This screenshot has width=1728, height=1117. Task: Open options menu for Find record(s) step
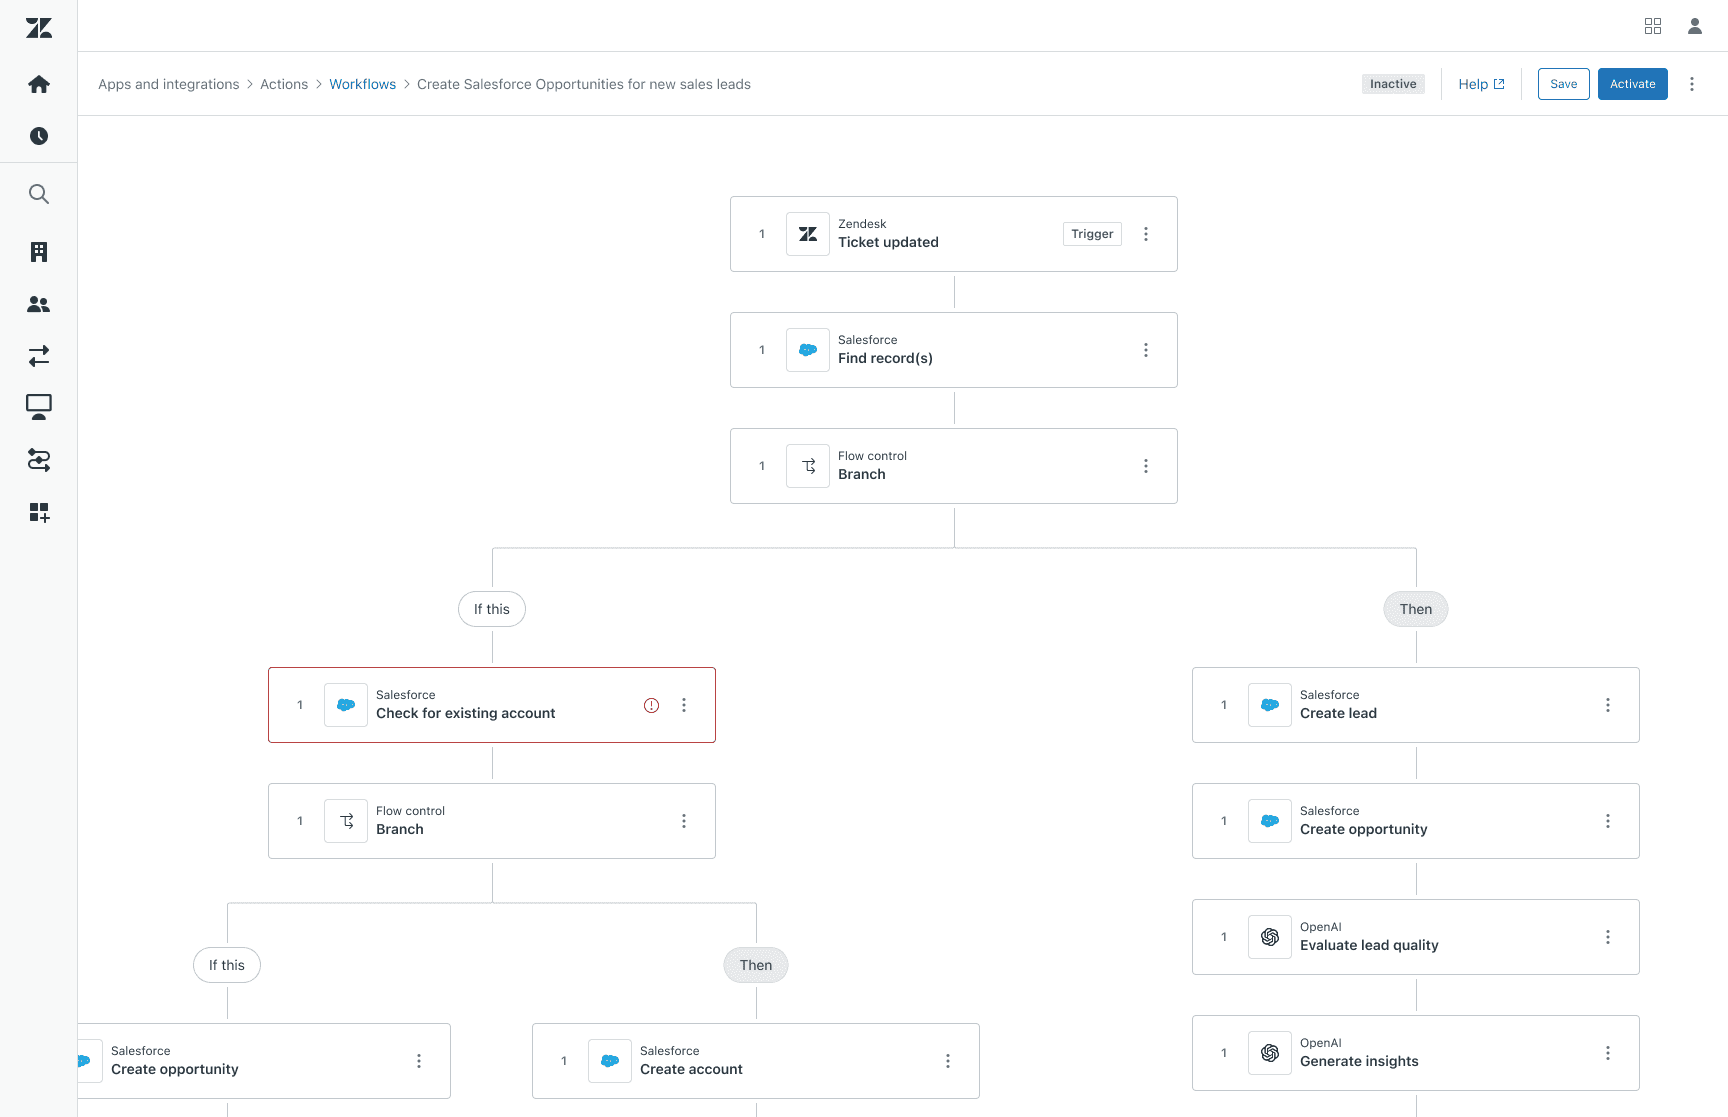1146,350
